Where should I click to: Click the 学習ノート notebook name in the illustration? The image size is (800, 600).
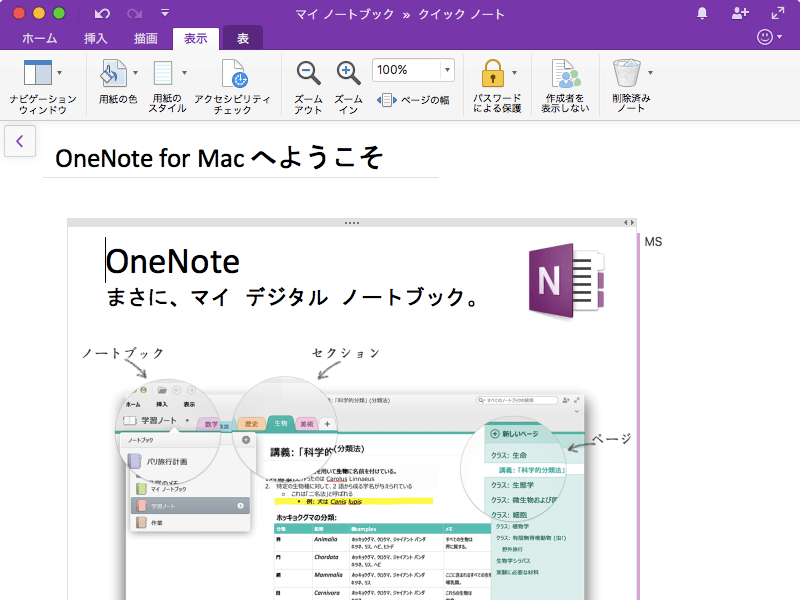click(159, 420)
